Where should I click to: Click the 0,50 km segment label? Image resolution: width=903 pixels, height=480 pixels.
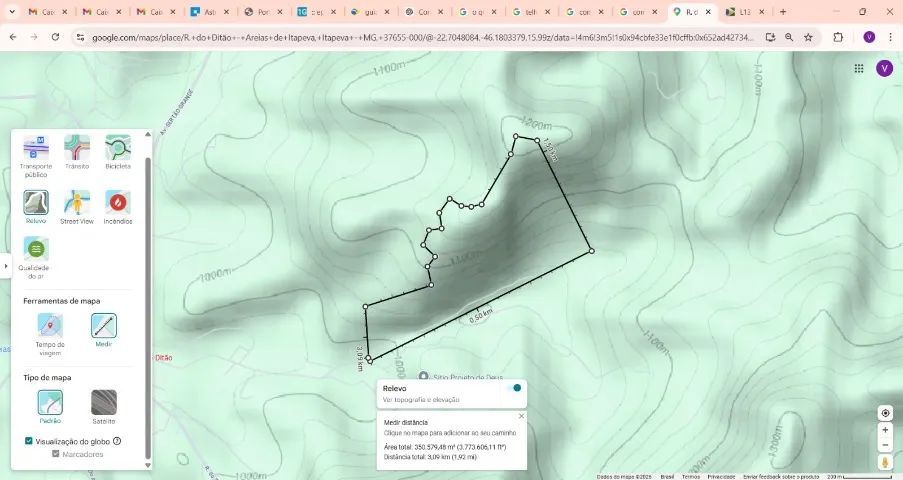pyautogui.click(x=481, y=316)
